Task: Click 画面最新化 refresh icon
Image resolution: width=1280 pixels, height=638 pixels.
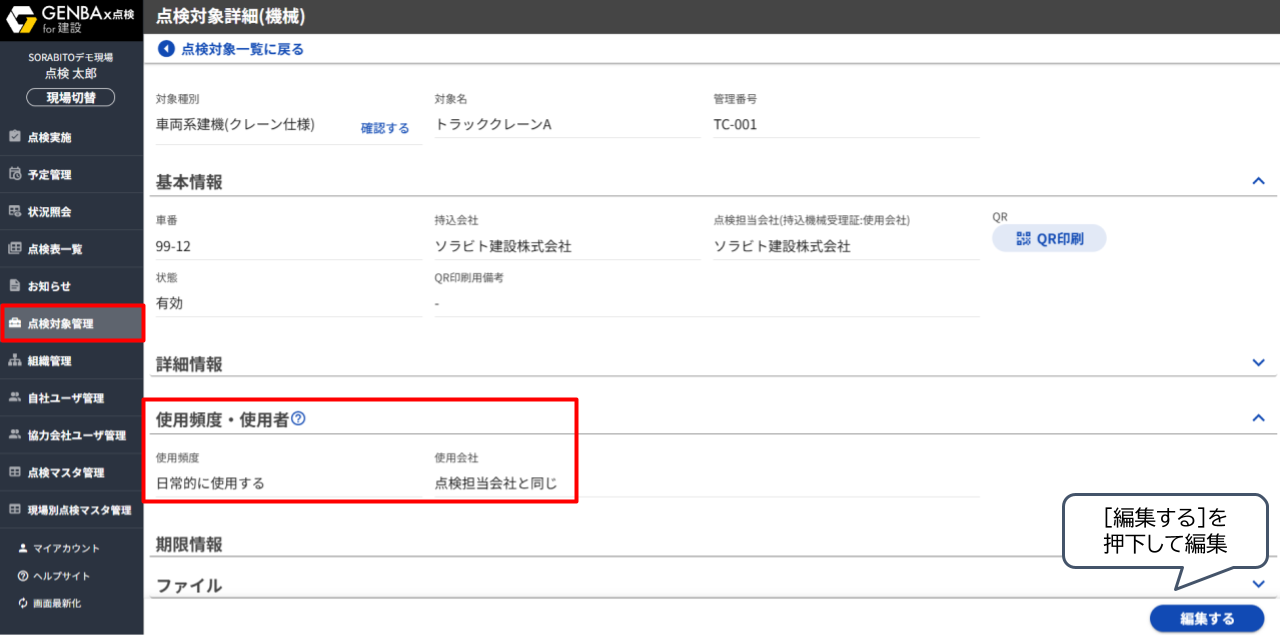Action: pos(23,603)
